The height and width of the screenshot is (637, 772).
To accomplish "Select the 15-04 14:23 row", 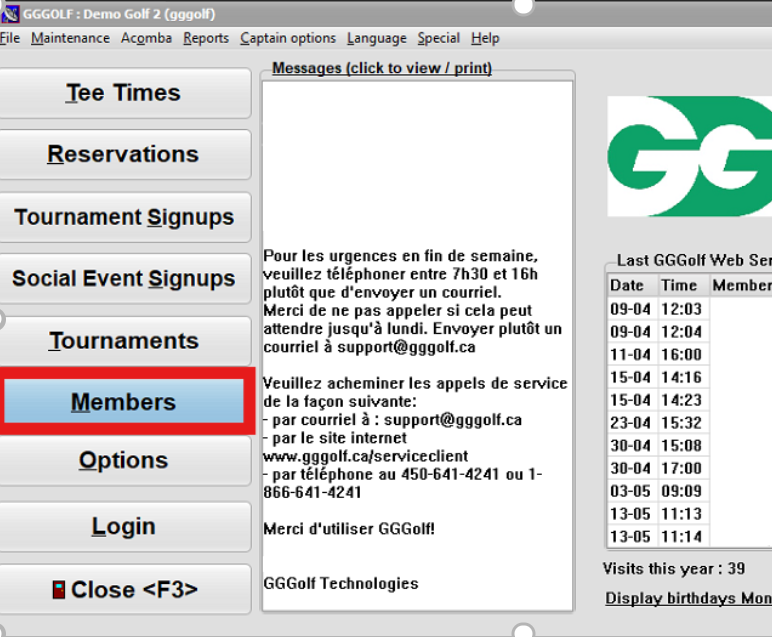I will (689, 400).
